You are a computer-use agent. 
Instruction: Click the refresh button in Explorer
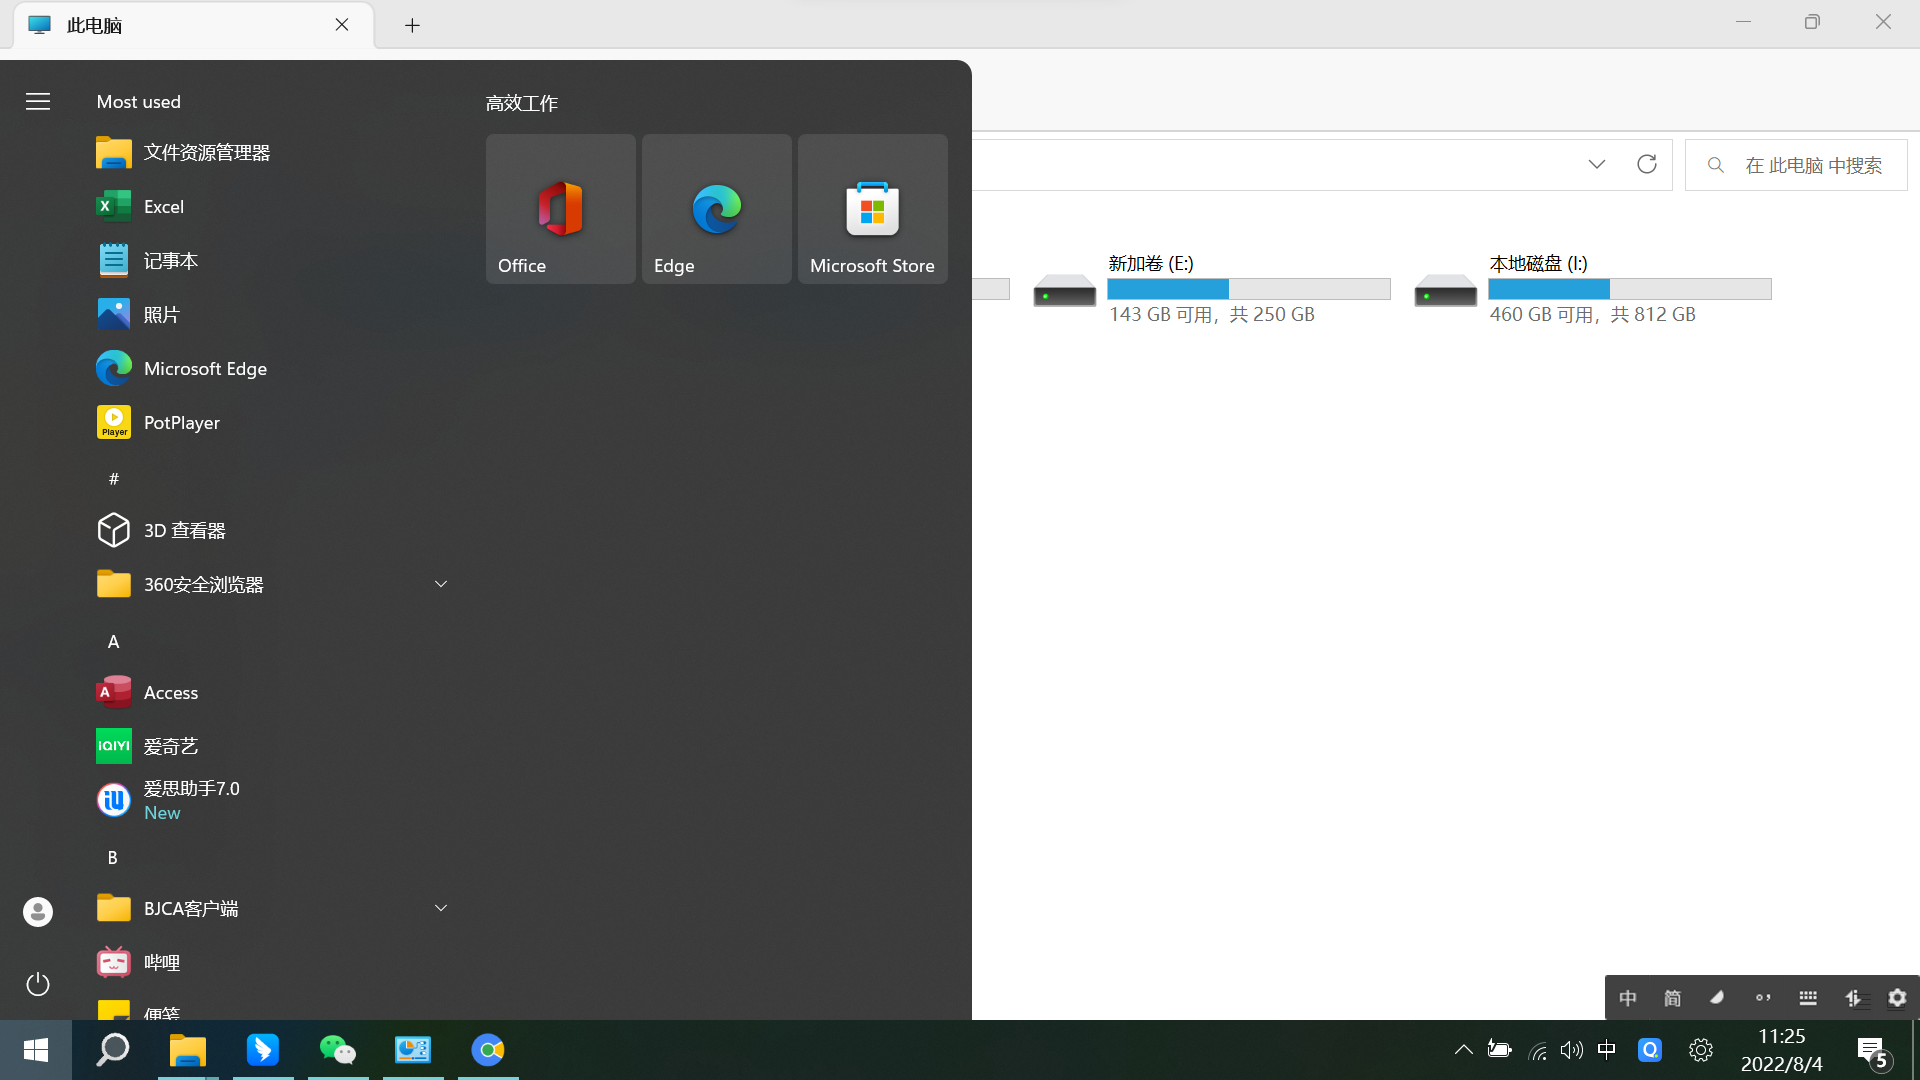[x=1646, y=165]
